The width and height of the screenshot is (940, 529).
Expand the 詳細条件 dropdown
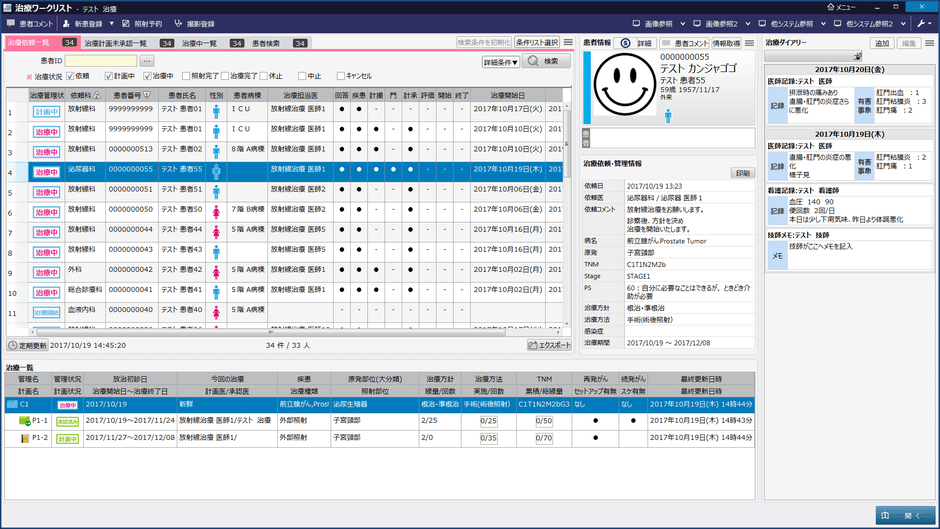[x=500, y=62]
